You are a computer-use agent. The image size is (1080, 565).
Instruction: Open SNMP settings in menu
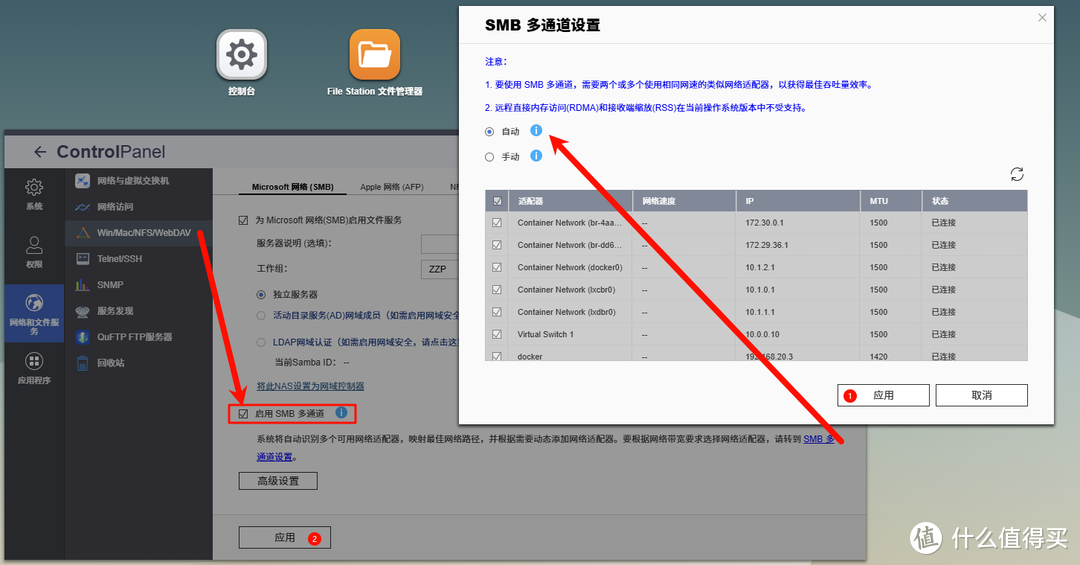point(110,285)
